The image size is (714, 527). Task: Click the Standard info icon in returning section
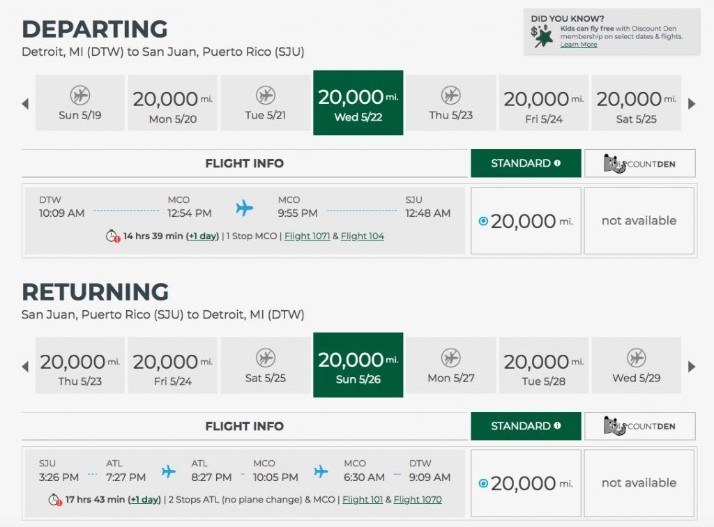(x=557, y=427)
